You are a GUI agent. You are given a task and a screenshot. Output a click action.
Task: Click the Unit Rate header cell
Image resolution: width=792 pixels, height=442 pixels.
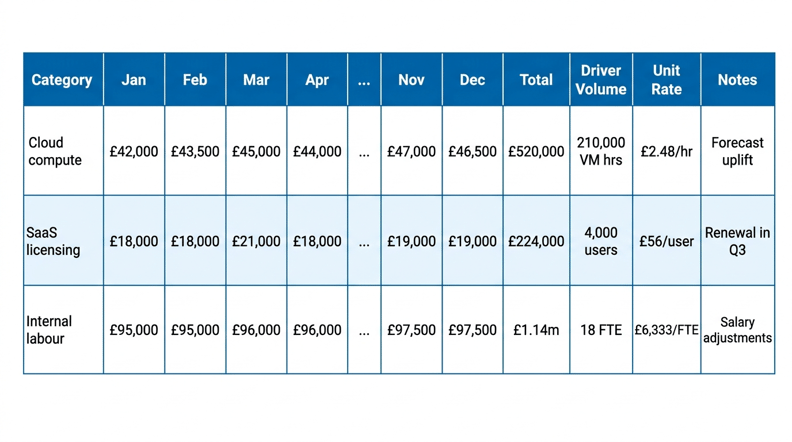666,80
